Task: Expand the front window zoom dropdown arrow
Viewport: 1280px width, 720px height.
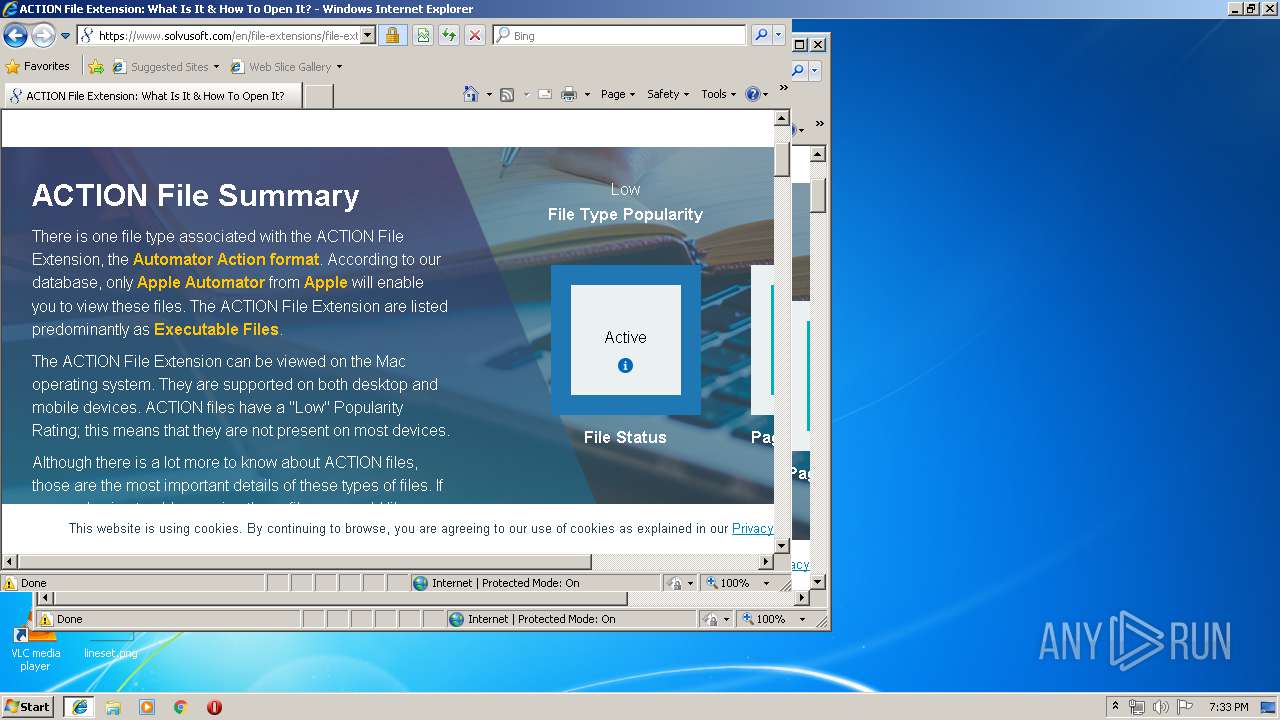Action: pyautogui.click(x=767, y=583)
